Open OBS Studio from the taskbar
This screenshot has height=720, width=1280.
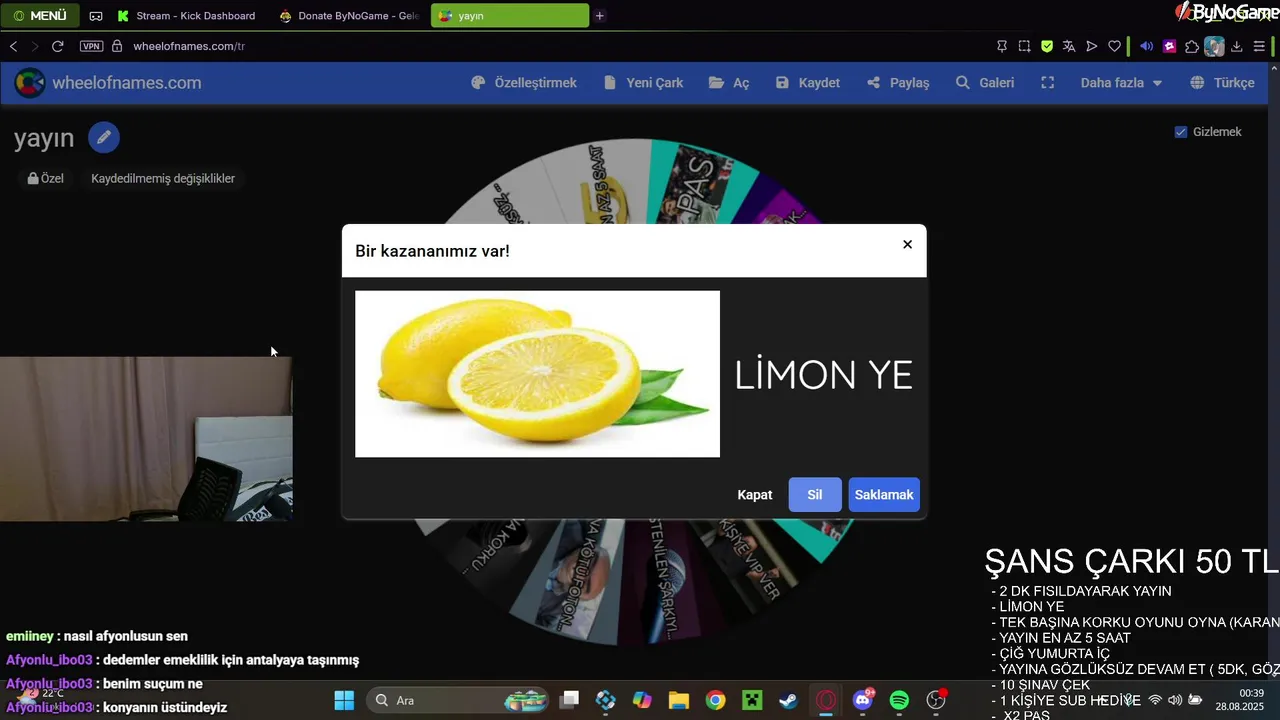[x=936, y=700]
